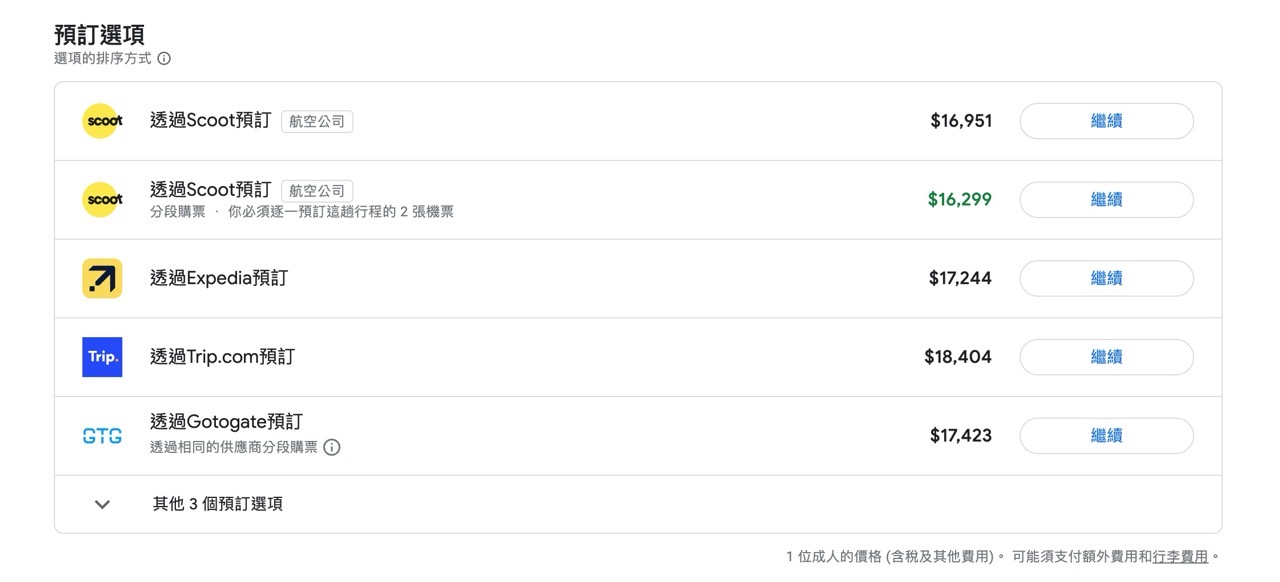The width and height of the screenshot is (1280, 582).
Task: Open the info icon beside 選項的排序方式
Action: tap(163, 58)
